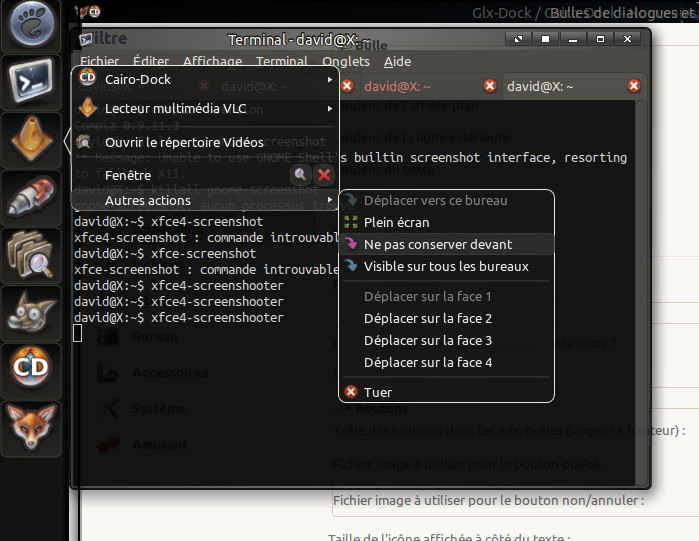Select Déplacer vers ce bureau

coord(446,201)
